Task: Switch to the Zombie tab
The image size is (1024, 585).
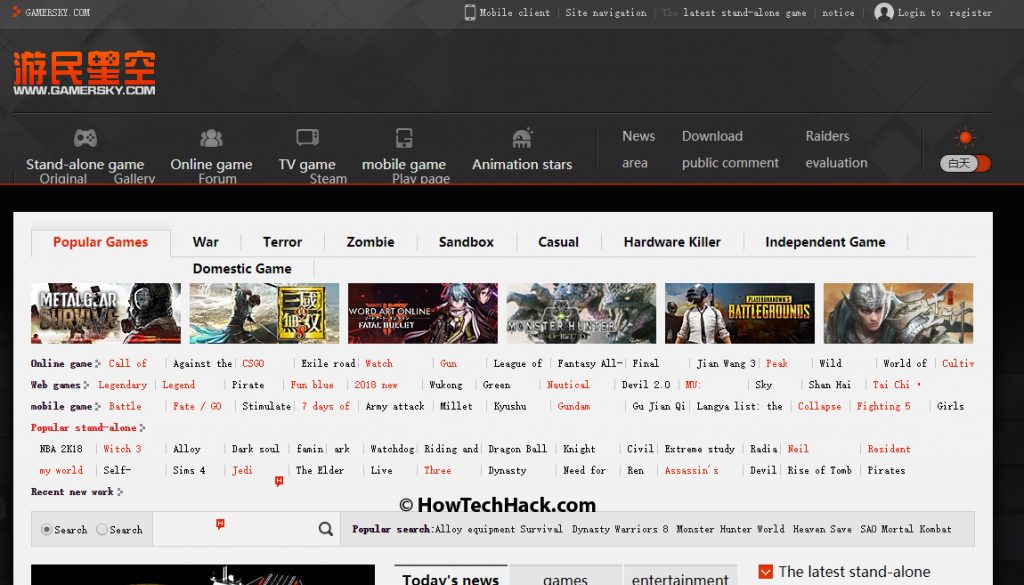Action: 370,242
